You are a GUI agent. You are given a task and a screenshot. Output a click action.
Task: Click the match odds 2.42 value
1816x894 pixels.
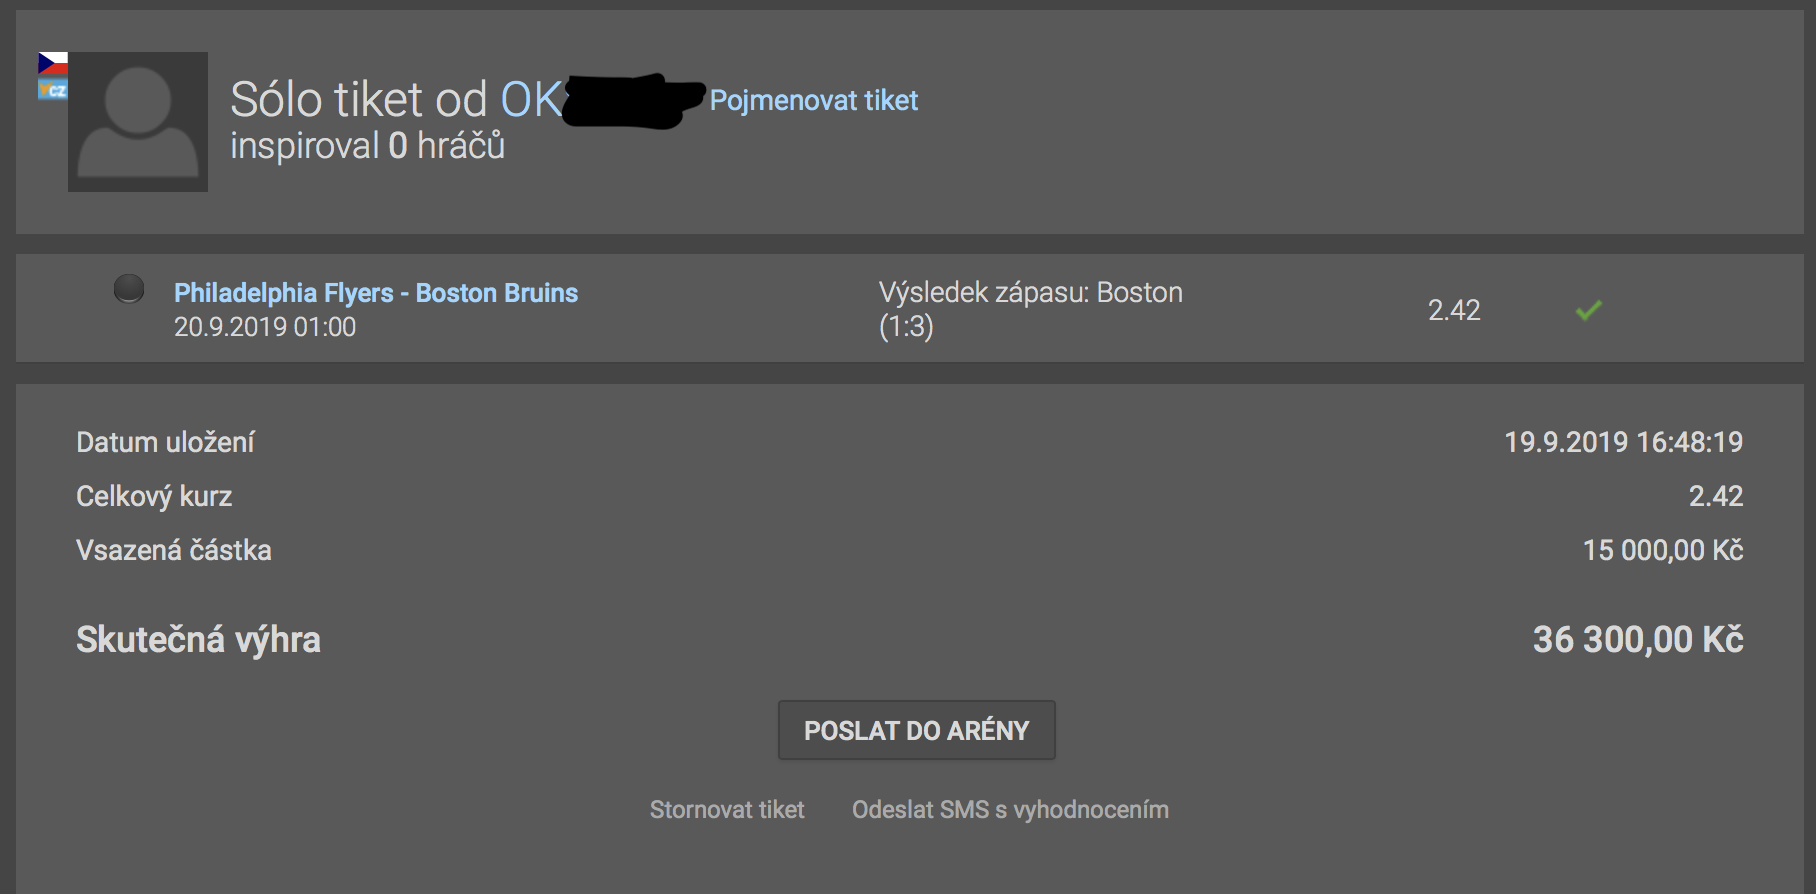click(x=1454, y=310)
